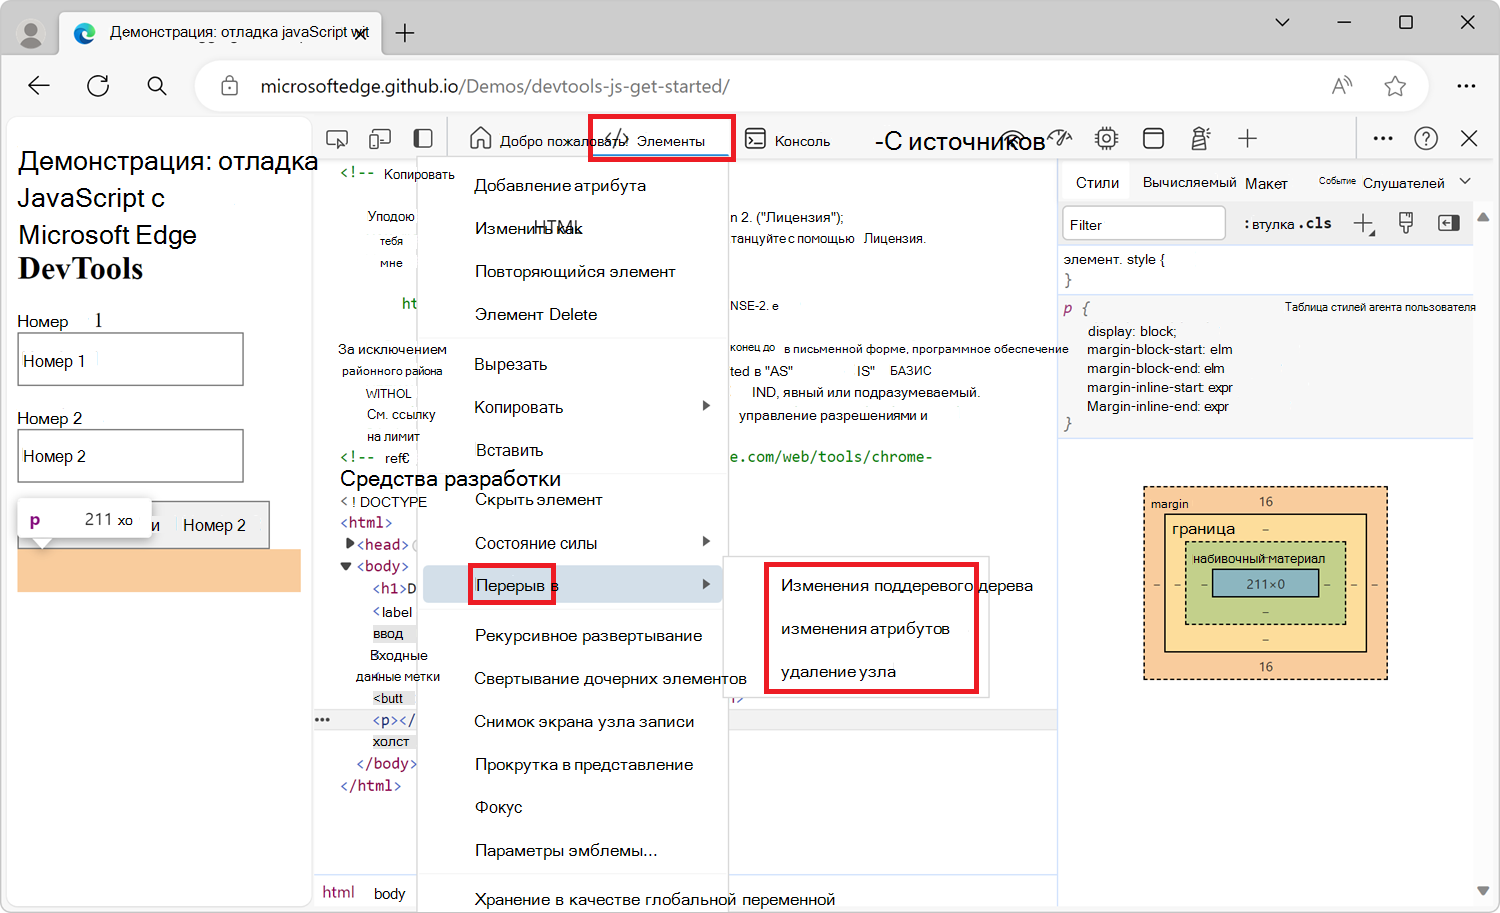Click the Styles pane scroll-down arrow
Image resolution: width=1500 pixels, height=913 pixels.
(x=1483, y=890)
